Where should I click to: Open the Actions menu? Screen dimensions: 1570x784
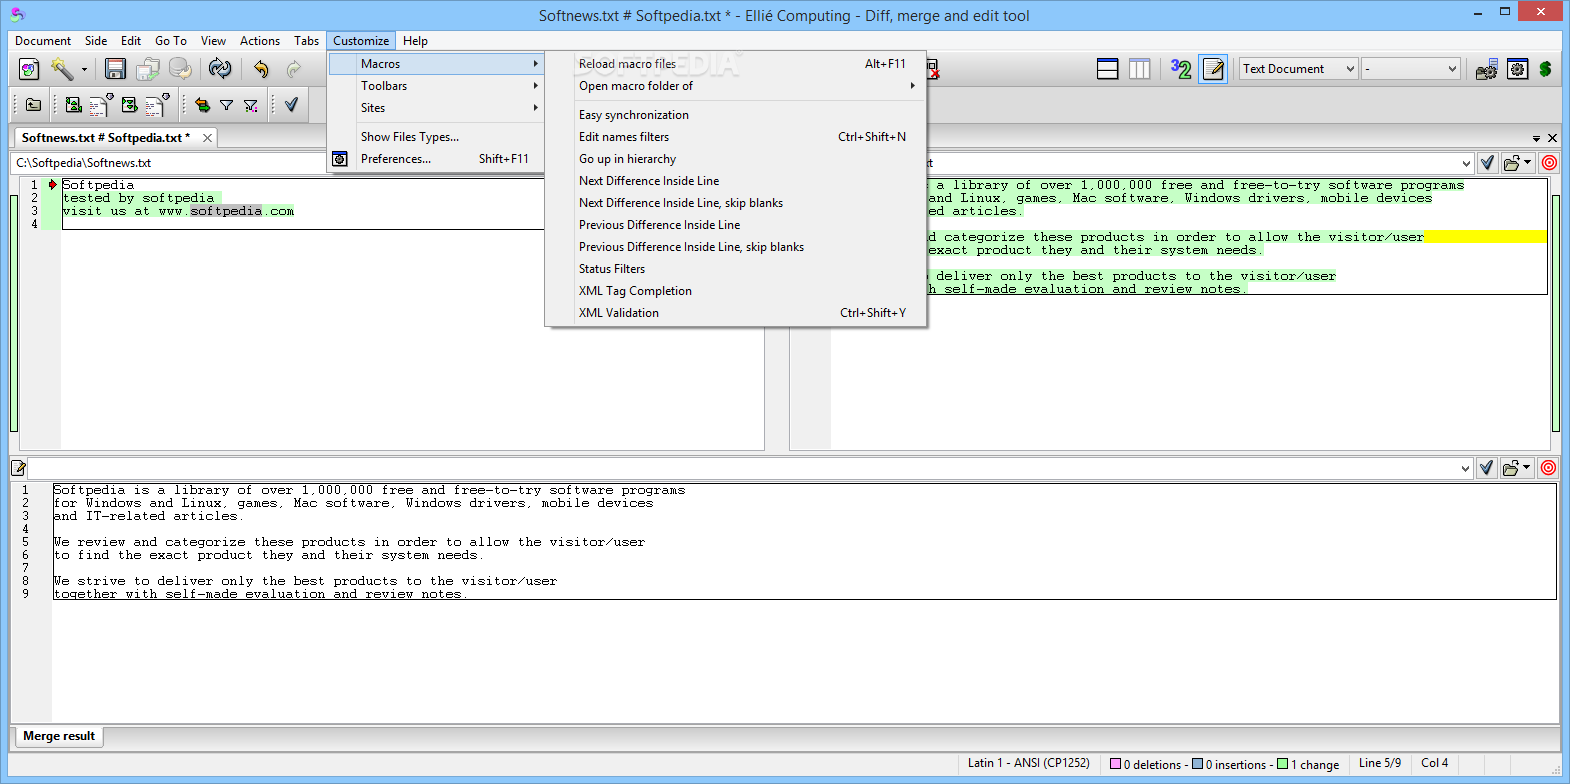(260, 41)
